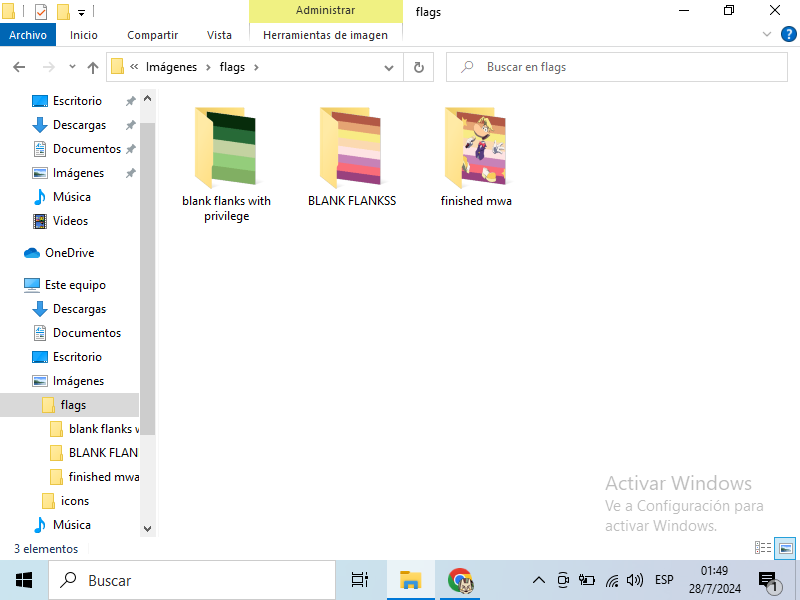Click Imágenes in the address bar
Image resolution: width=800 pixels, height=600 pixels.
tap(171, 67)
